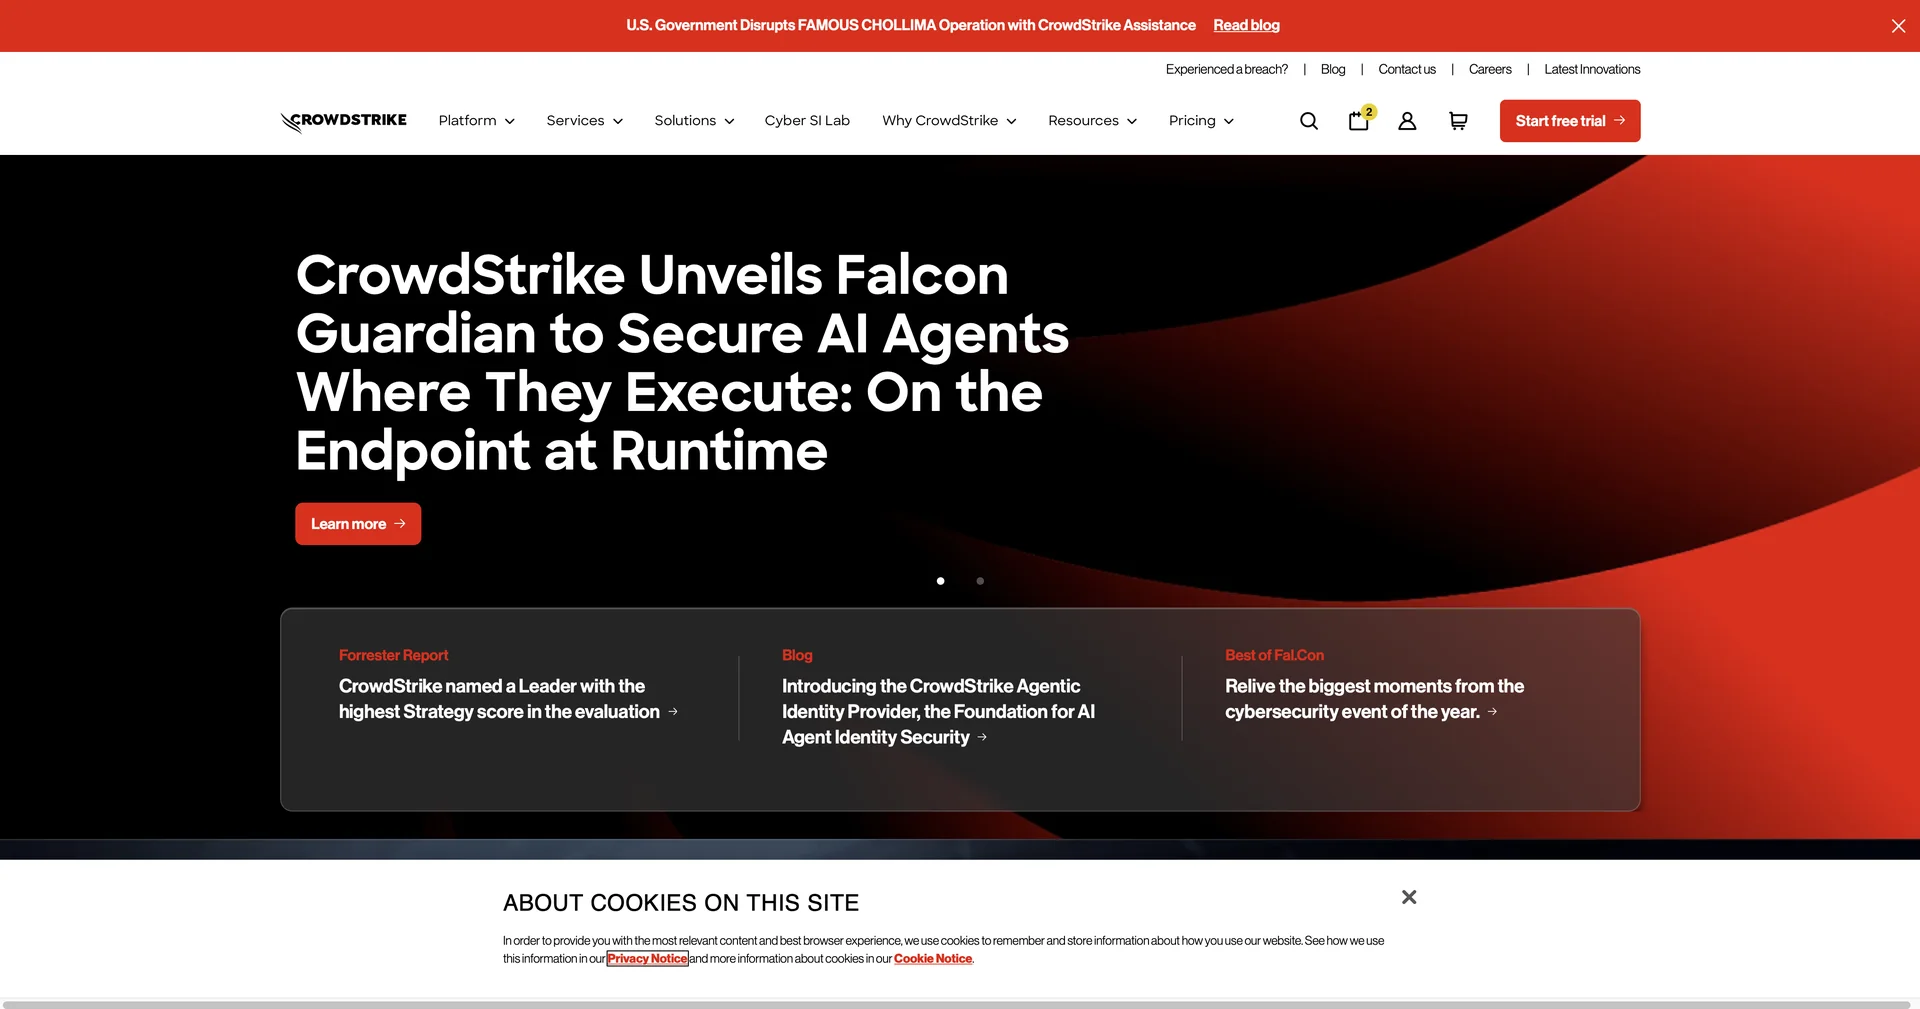
Task: Open the bag icon with badge 2
Action: (1360, 120)
